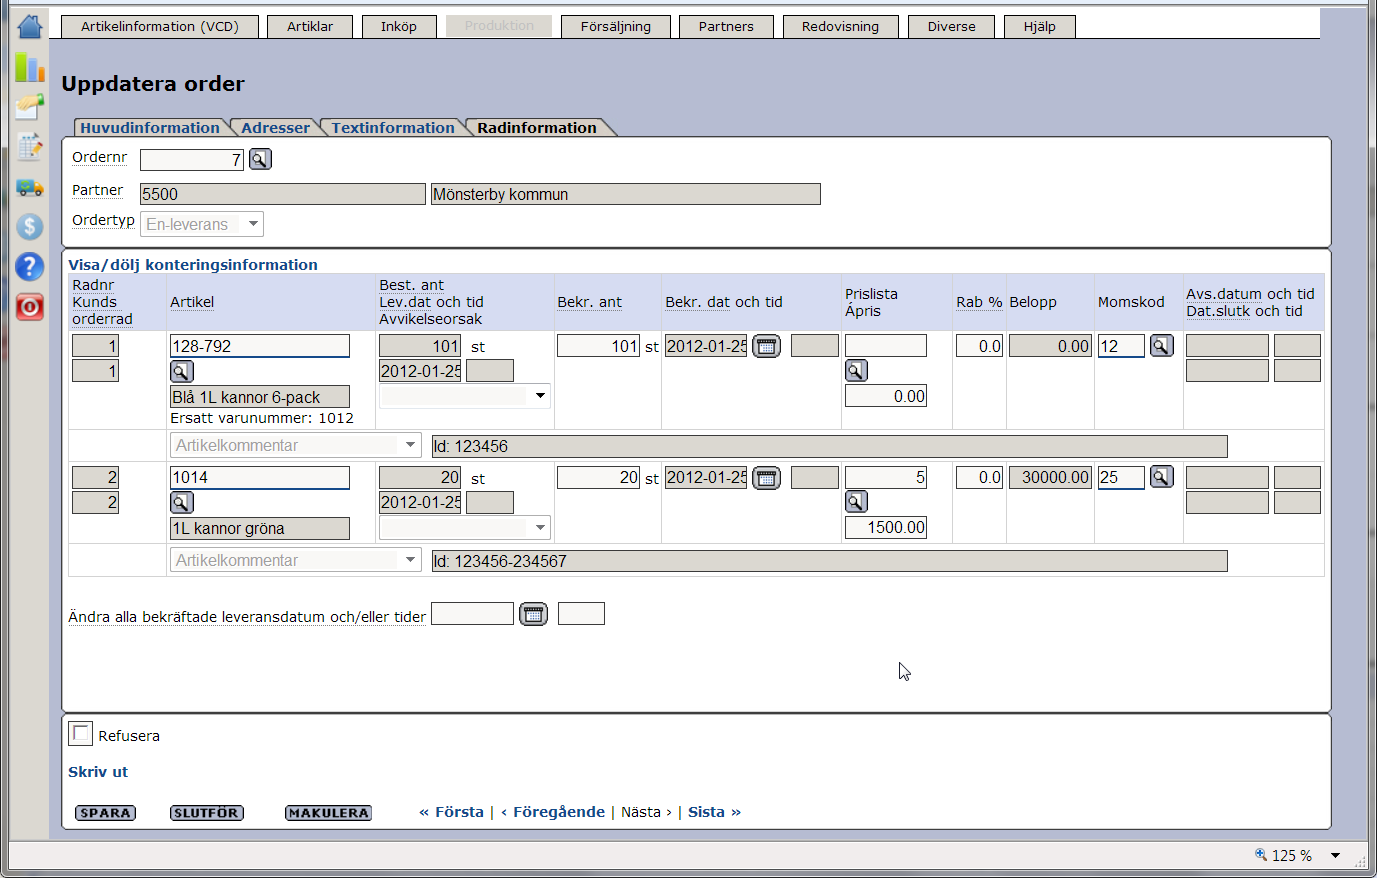This screenshot has width=1377, height=878.
Task: Open the Diverse menu
Action: coord(951,27)
